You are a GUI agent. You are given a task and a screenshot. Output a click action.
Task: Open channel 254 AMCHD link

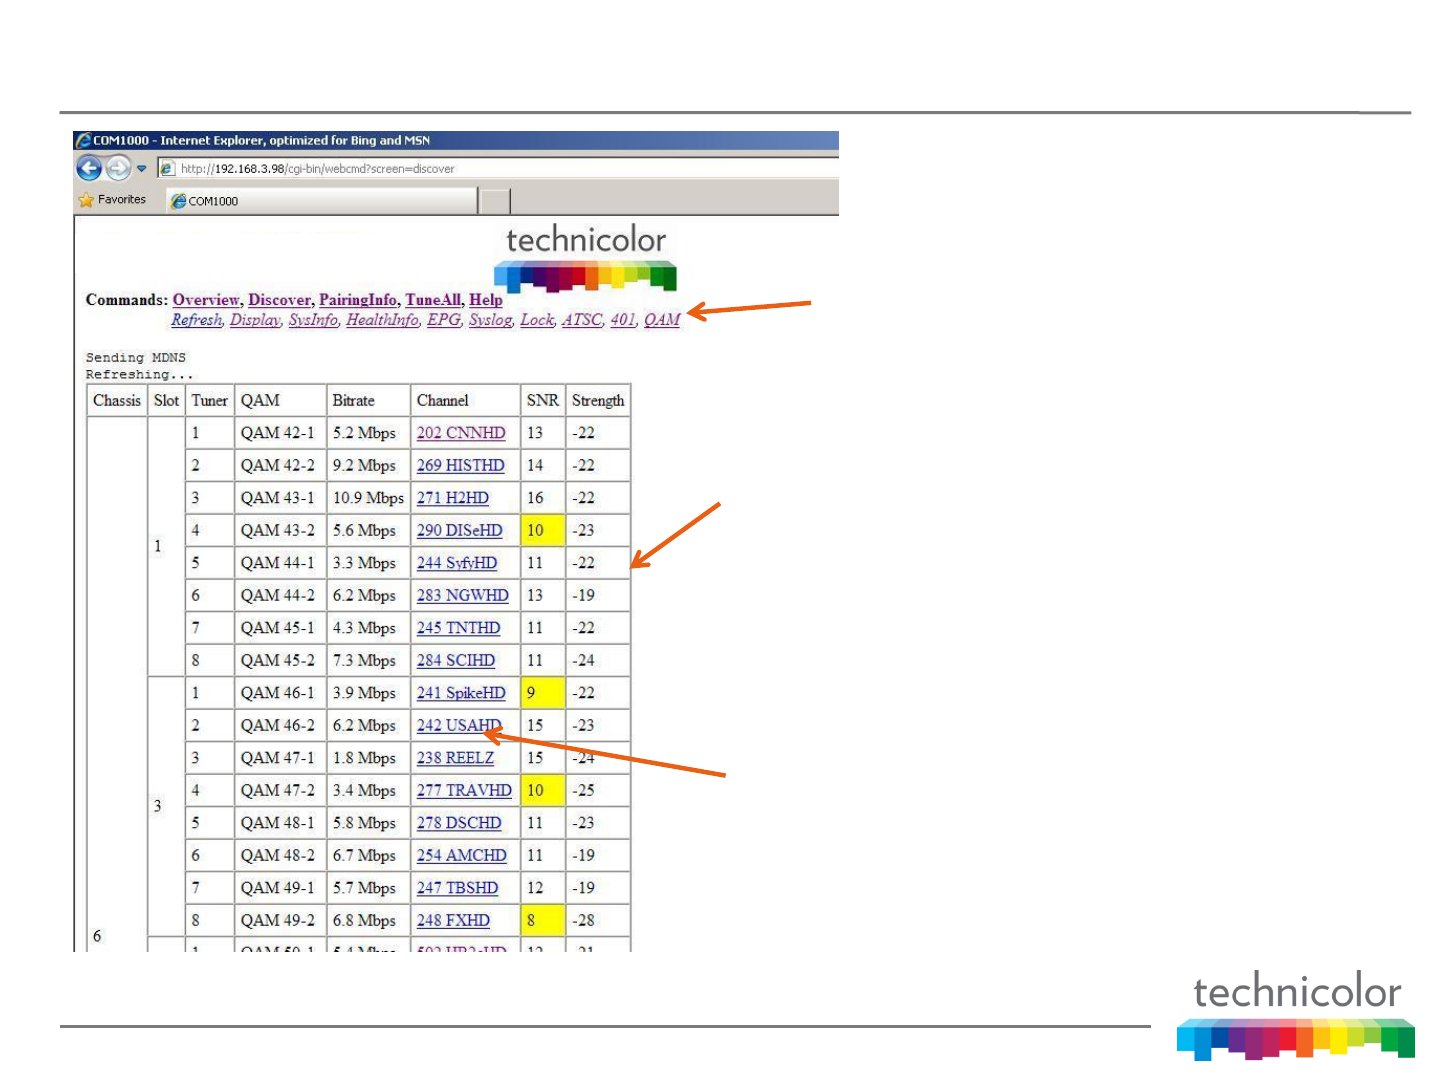462,855
